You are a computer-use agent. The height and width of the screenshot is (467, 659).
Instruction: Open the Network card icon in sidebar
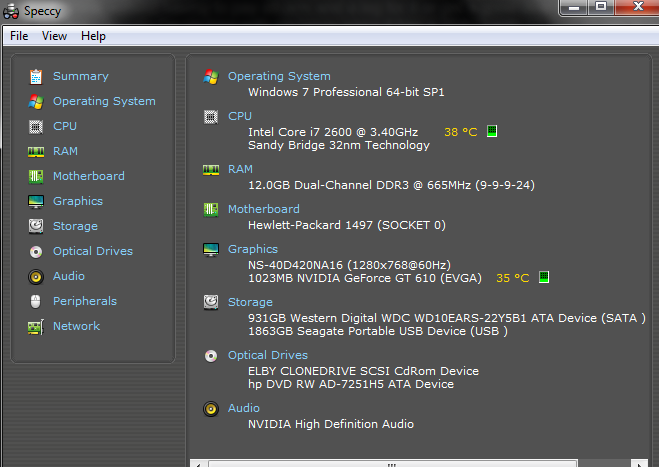click(36, 327)
